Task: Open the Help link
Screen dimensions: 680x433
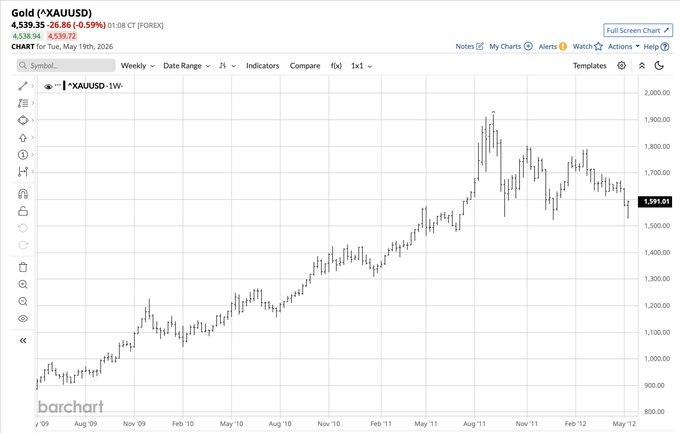Action: tap(656, 46)
